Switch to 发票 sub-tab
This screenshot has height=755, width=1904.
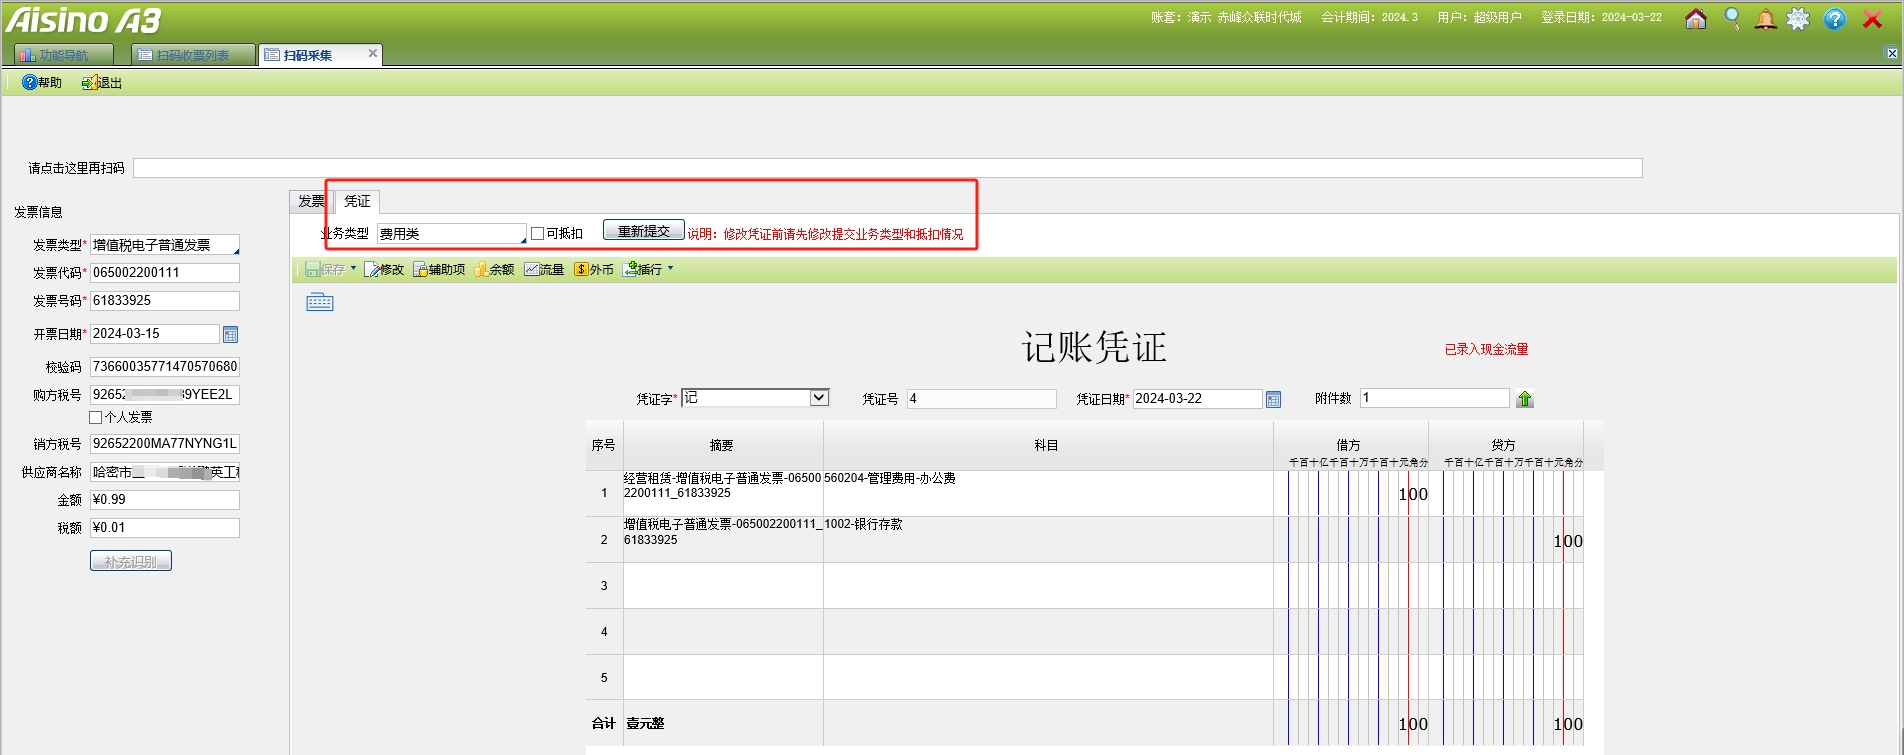(x=311, y=201)
